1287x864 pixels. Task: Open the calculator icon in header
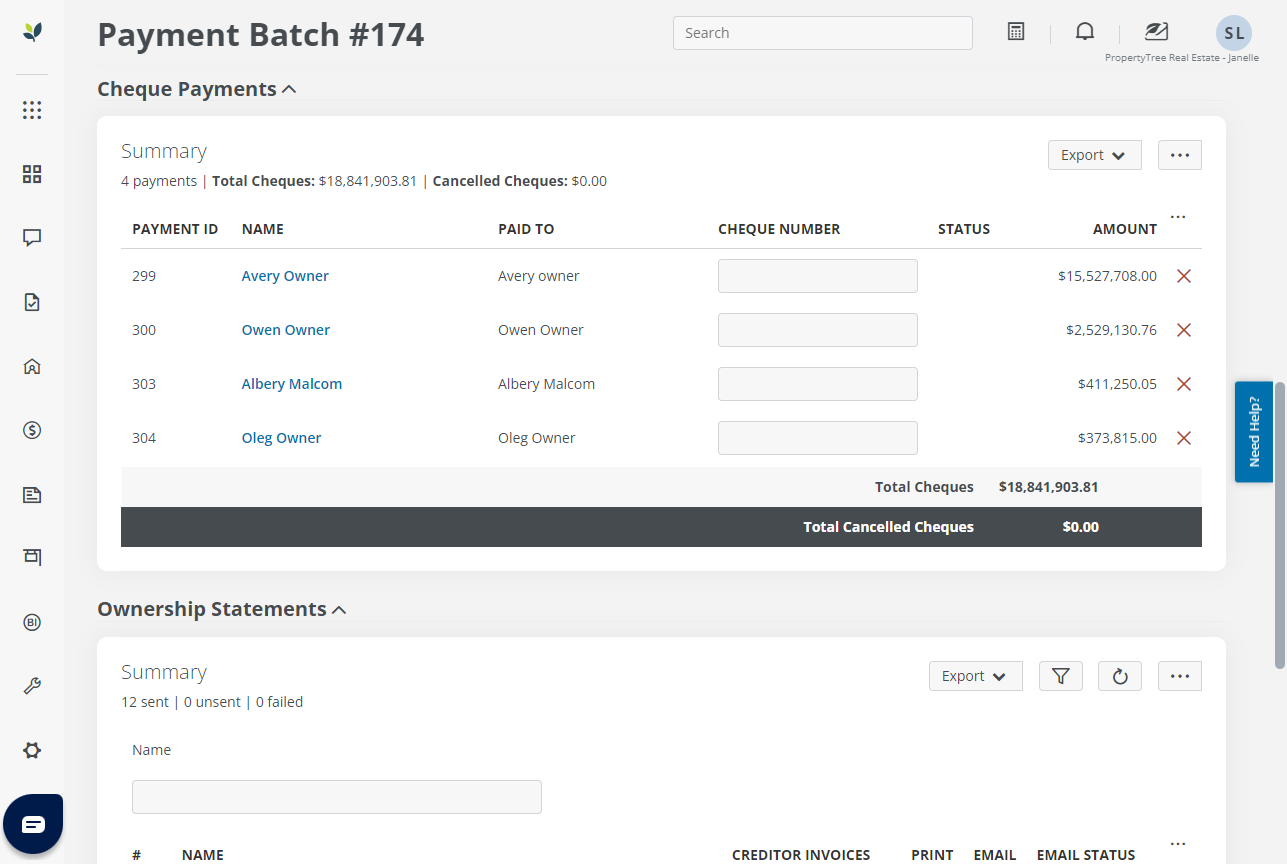[1016, 32]
